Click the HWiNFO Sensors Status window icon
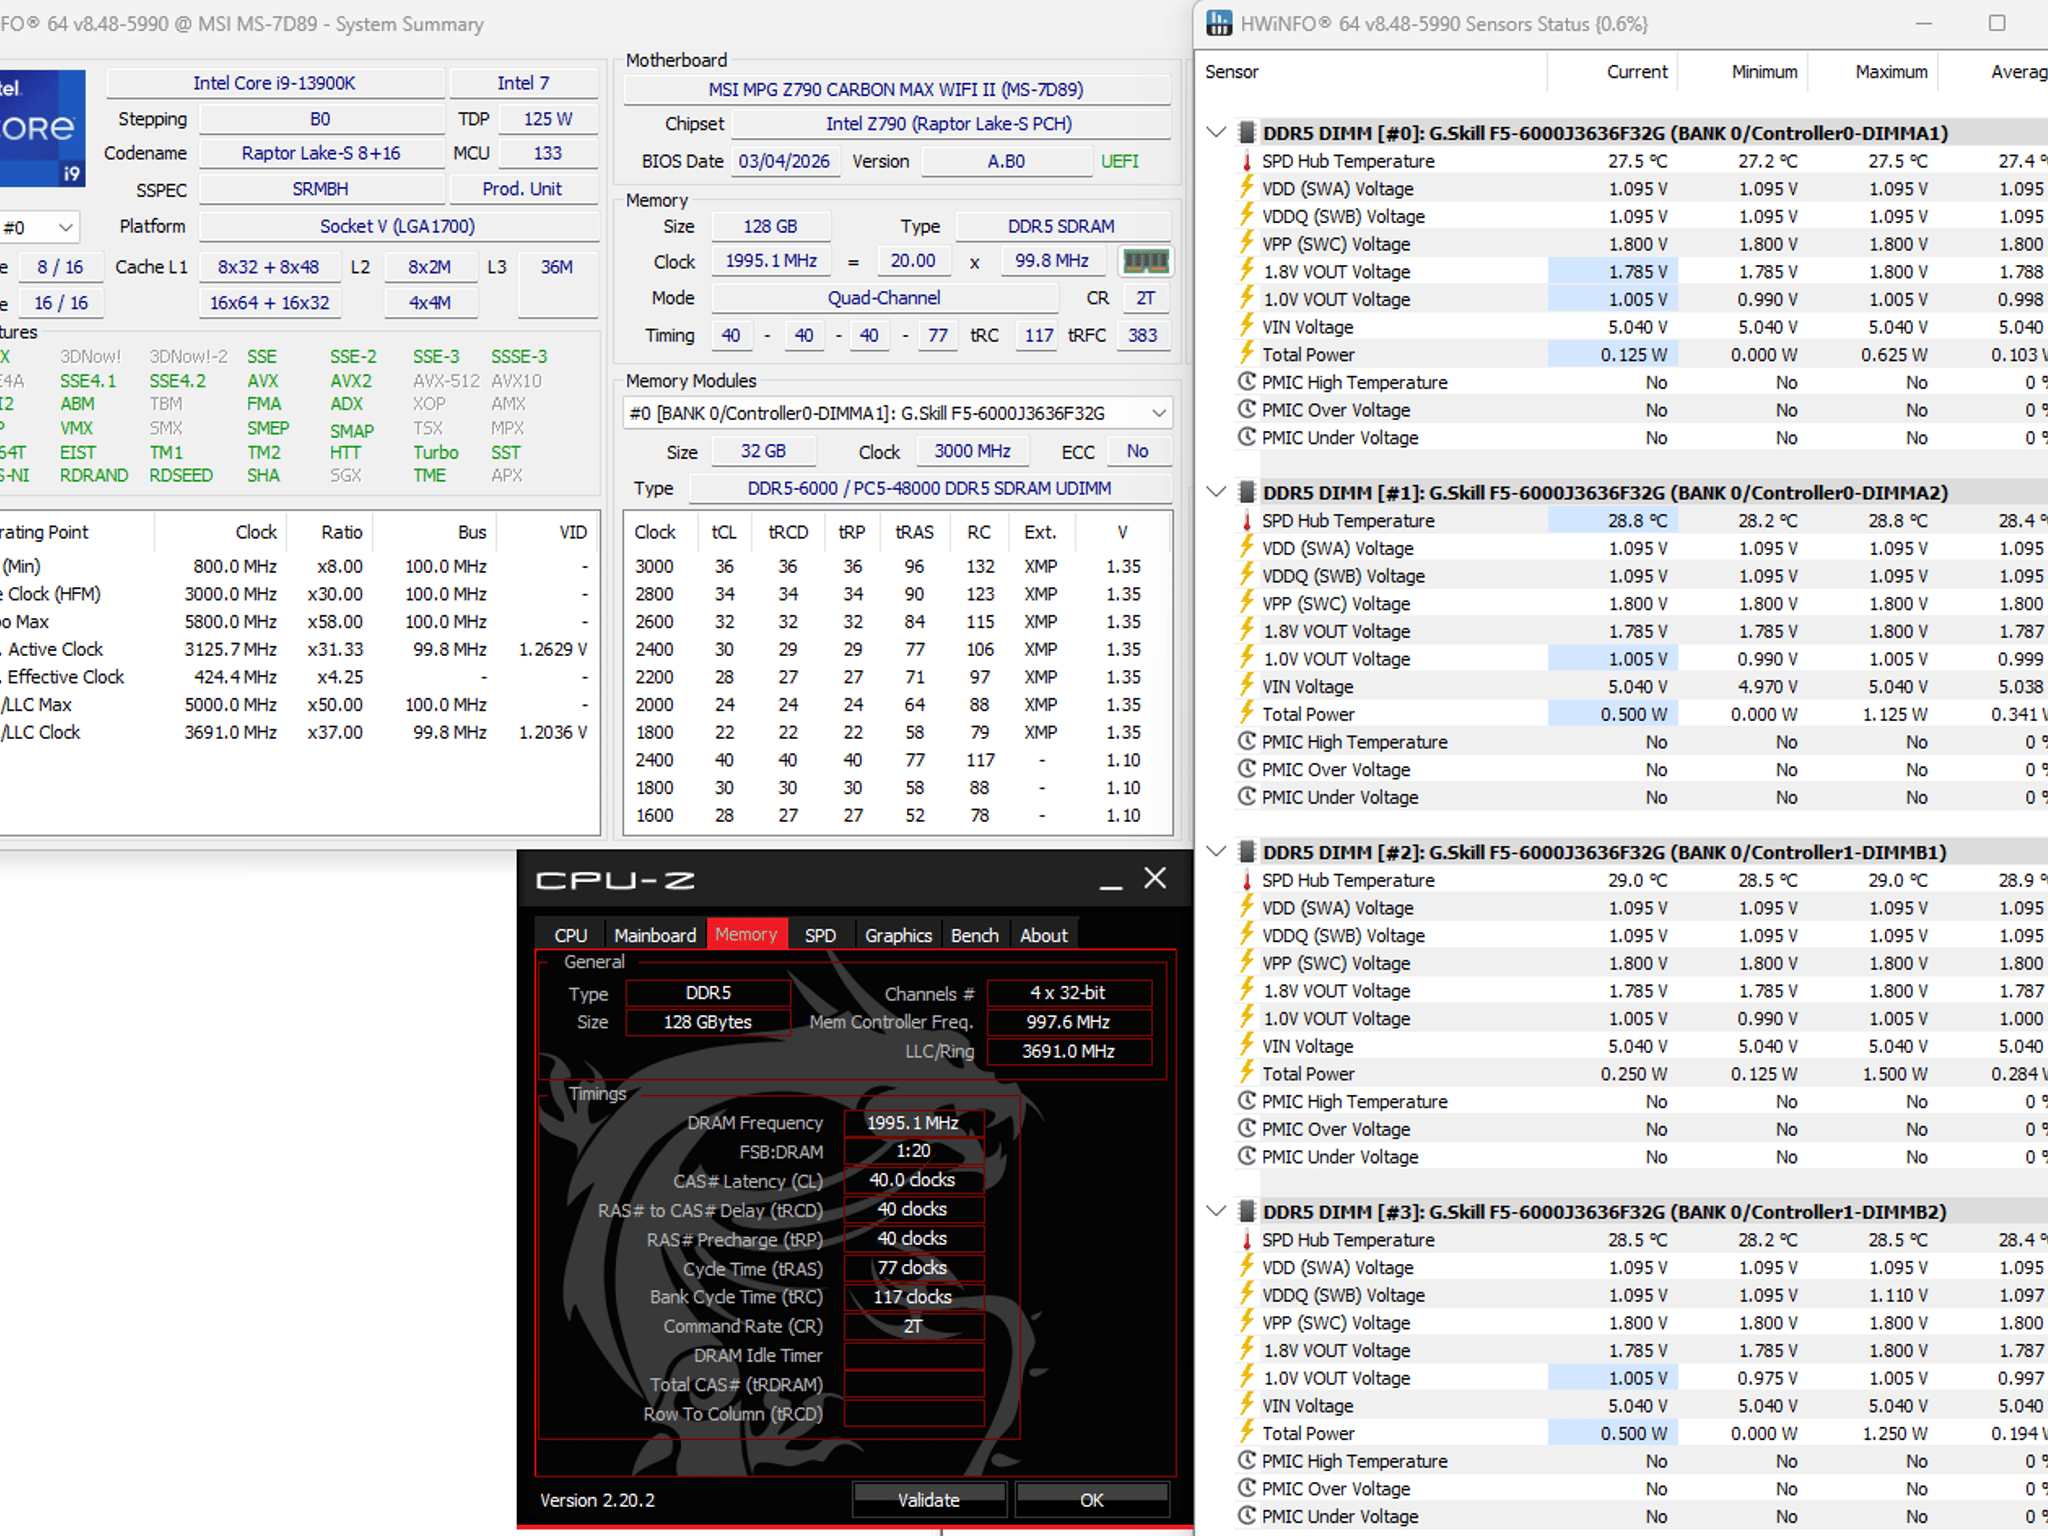The height and width of the screenshot is (1536, 2048). (x=1219, y=23)
